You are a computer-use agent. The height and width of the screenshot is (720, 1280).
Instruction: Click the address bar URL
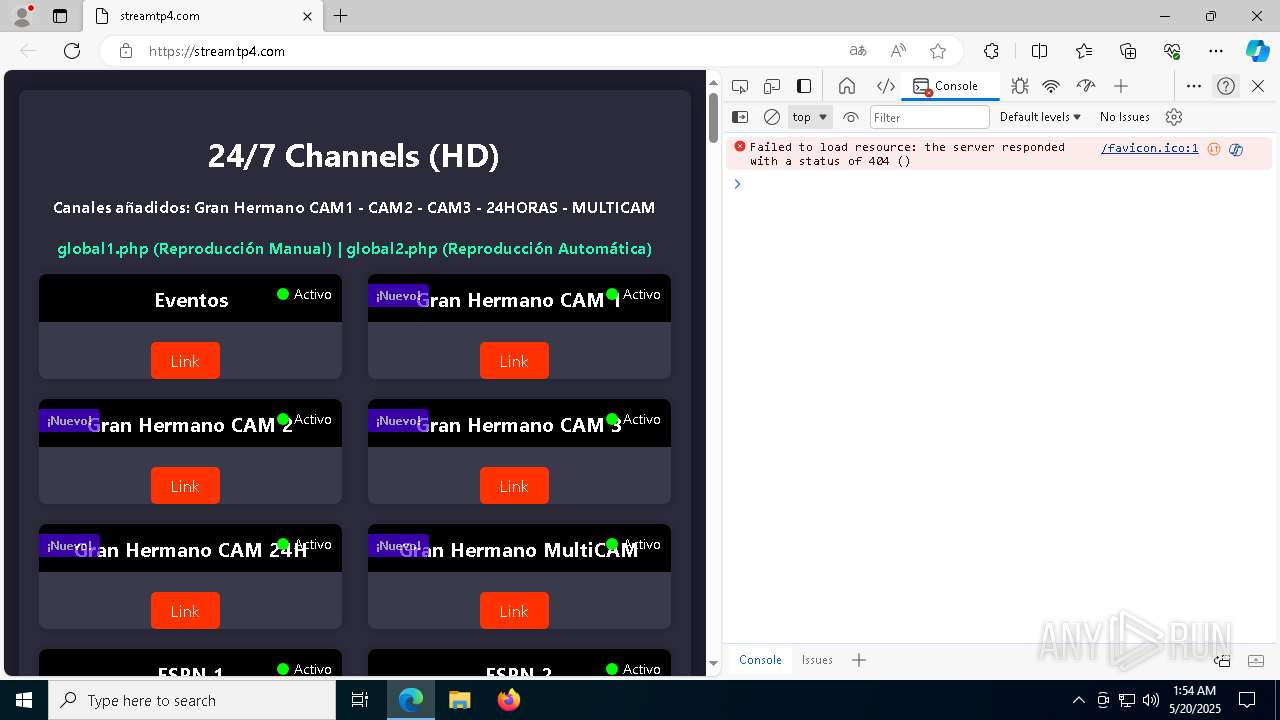click(217, 51)
